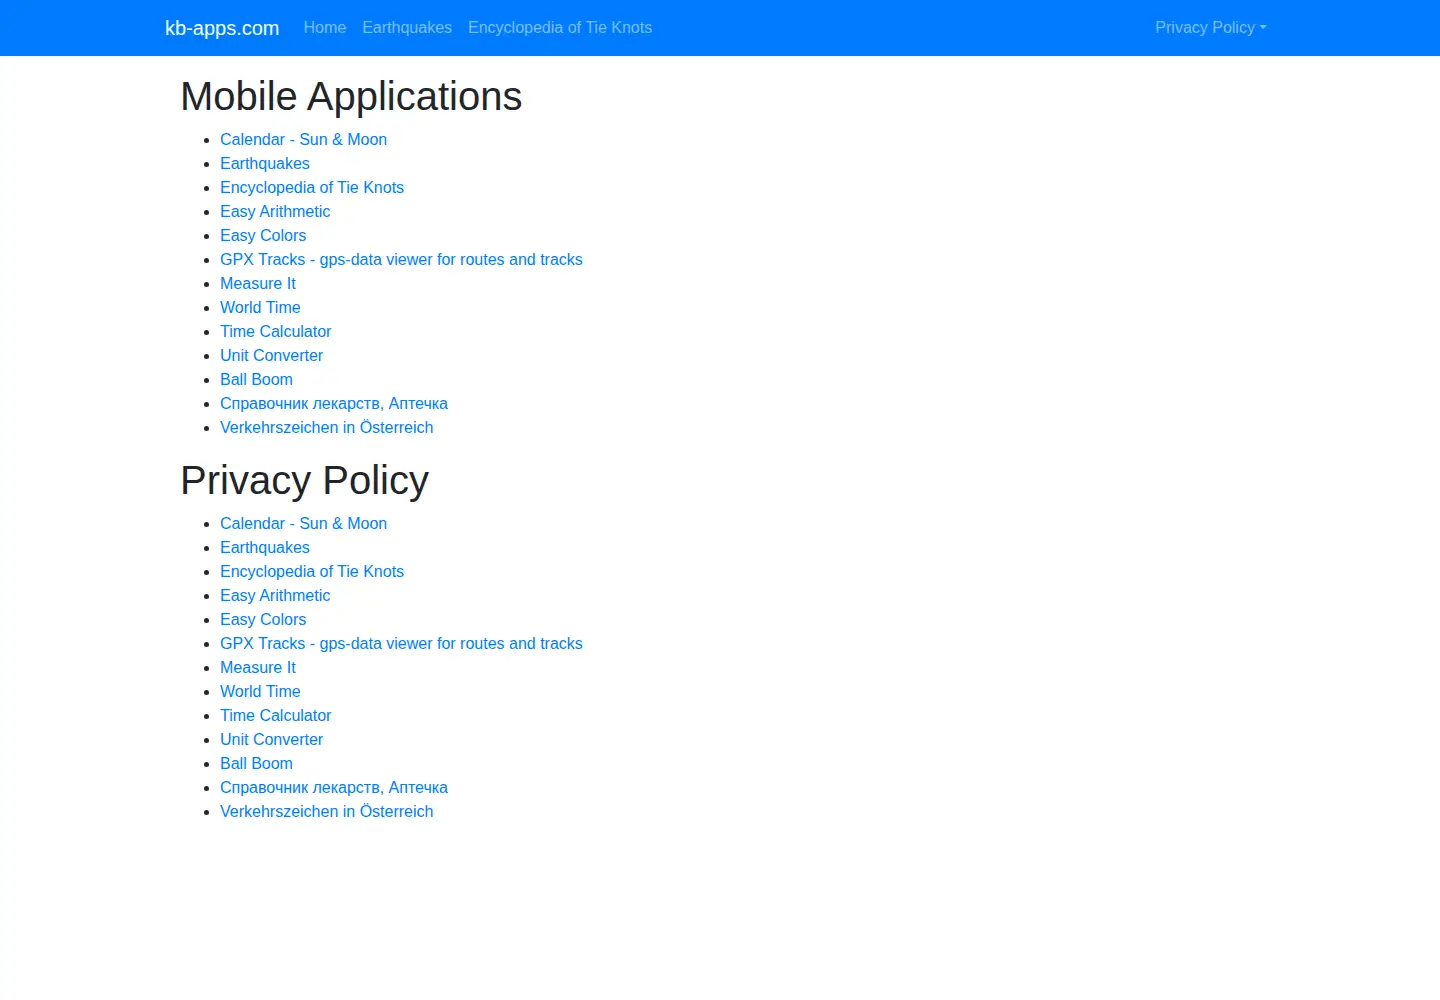View Calendar - Sun & Moon in Privacy Policy list

(303, 524)
